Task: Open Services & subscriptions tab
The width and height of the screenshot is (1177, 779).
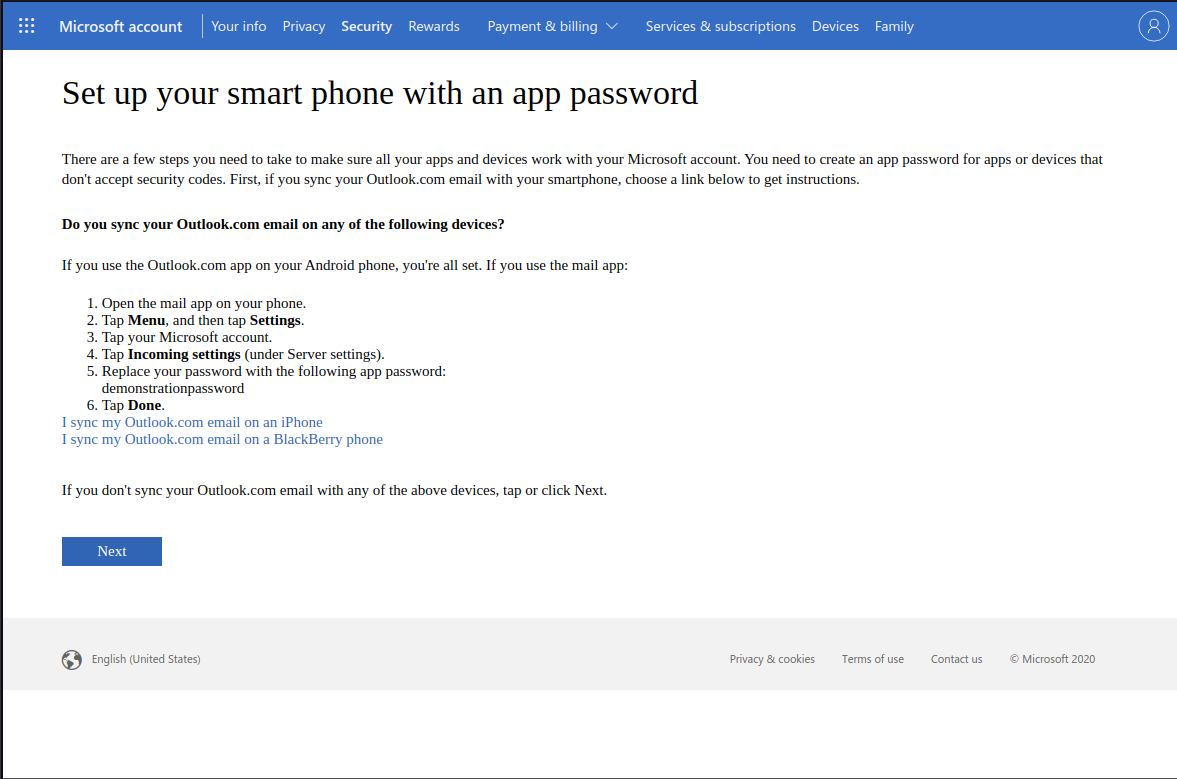Action: tap(721, 26)
